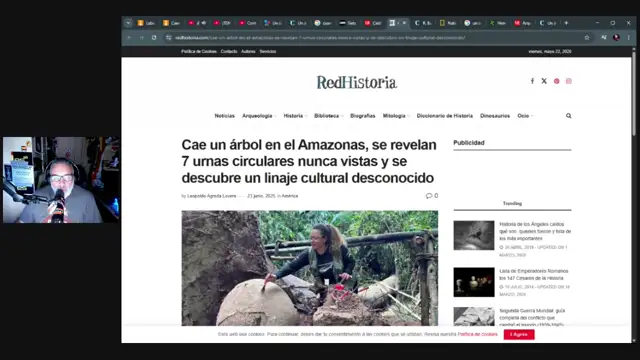The width and height of the screenshot is (640, 360).
Task: Open the Emperadores Romanos trending thumbnail
Action: pyautogui.click(x=473, y=282)
